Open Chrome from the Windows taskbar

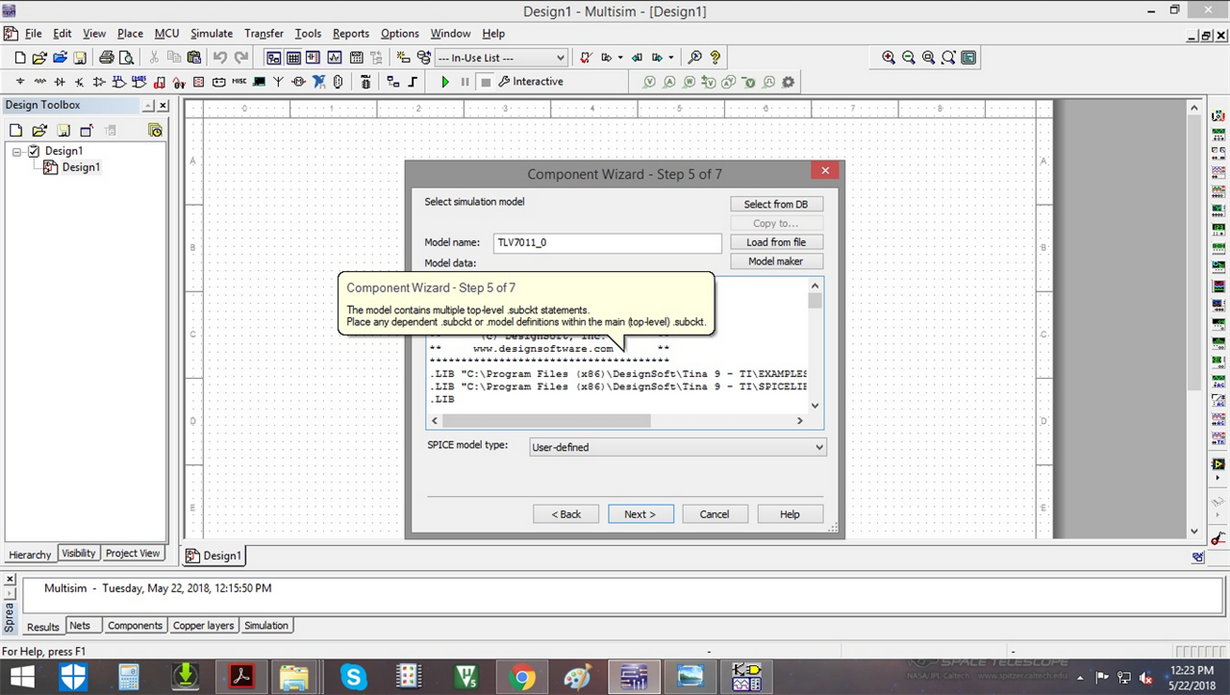[x=521, y=677]
